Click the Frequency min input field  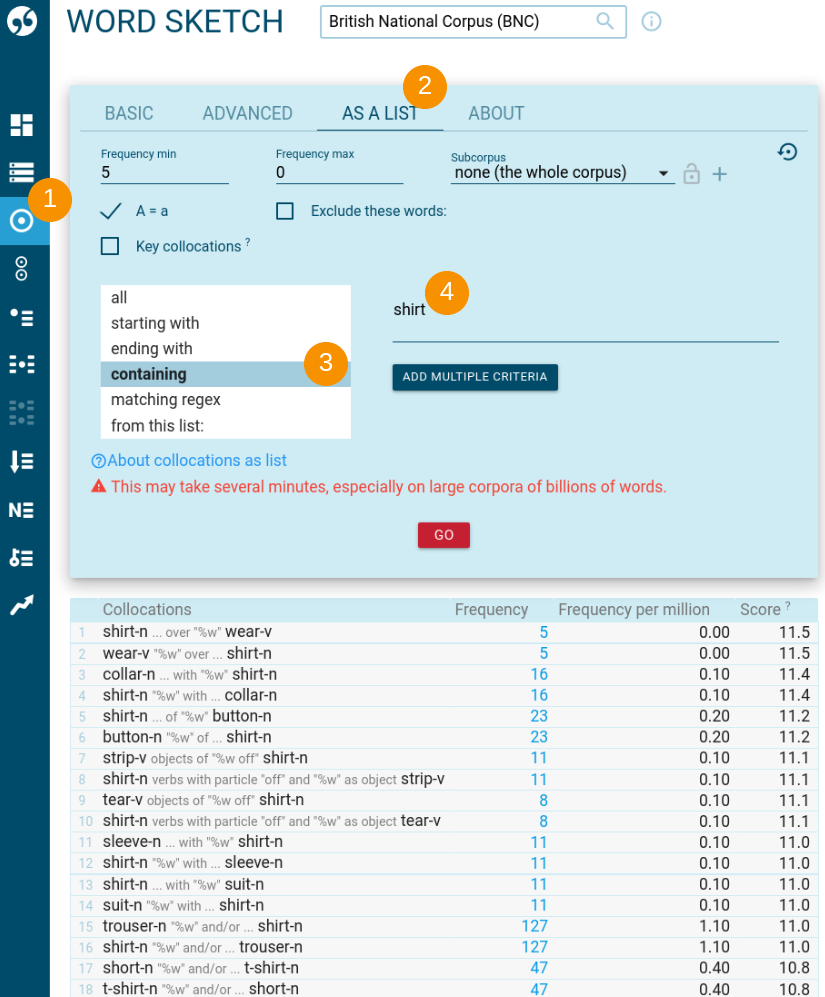(x=164, y=173)
